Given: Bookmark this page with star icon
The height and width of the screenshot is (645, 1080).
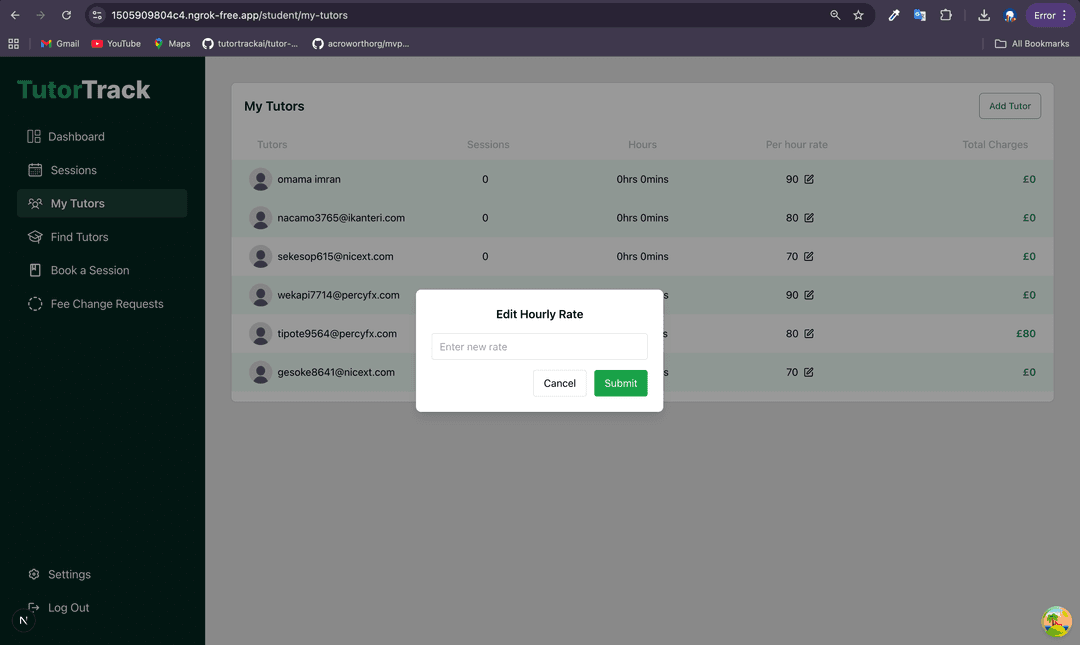Looking at the screenshot, I should point(858,15).
